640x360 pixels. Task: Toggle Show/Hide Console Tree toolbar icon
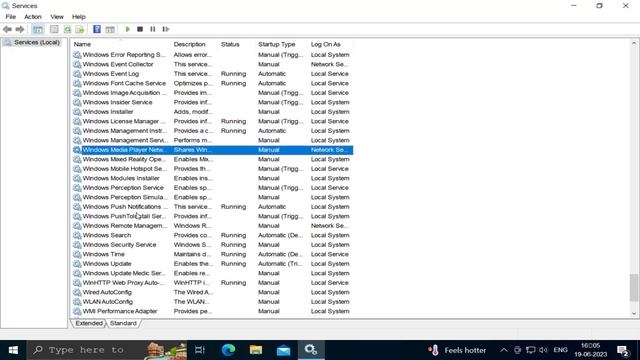coord(38,29)
